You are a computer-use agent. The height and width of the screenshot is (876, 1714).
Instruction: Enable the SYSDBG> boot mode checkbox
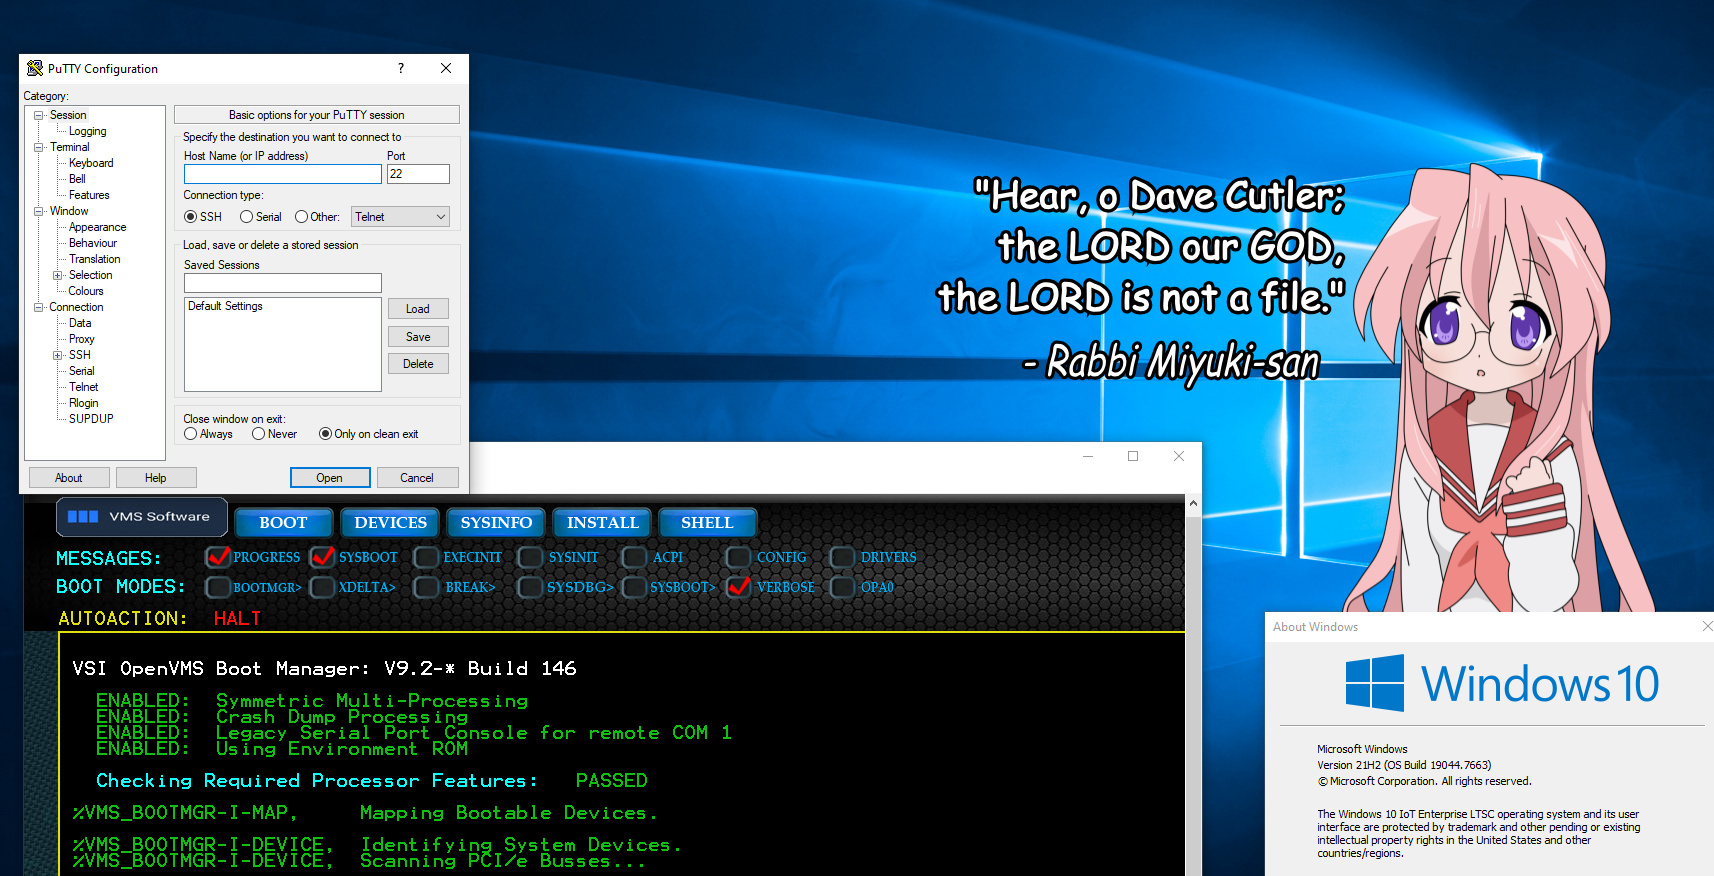pos(530,587)
